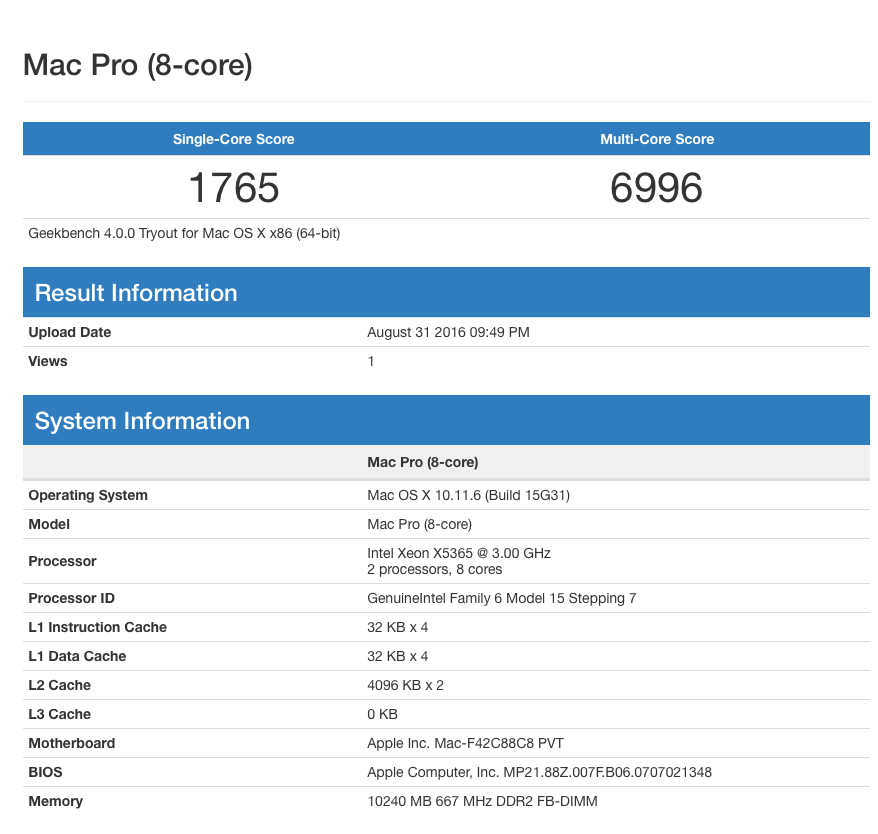The image size is (878, 834).
Task: Click the Geekbench 4.0.0 Tryout version text
Action: (x=184, y=233)
